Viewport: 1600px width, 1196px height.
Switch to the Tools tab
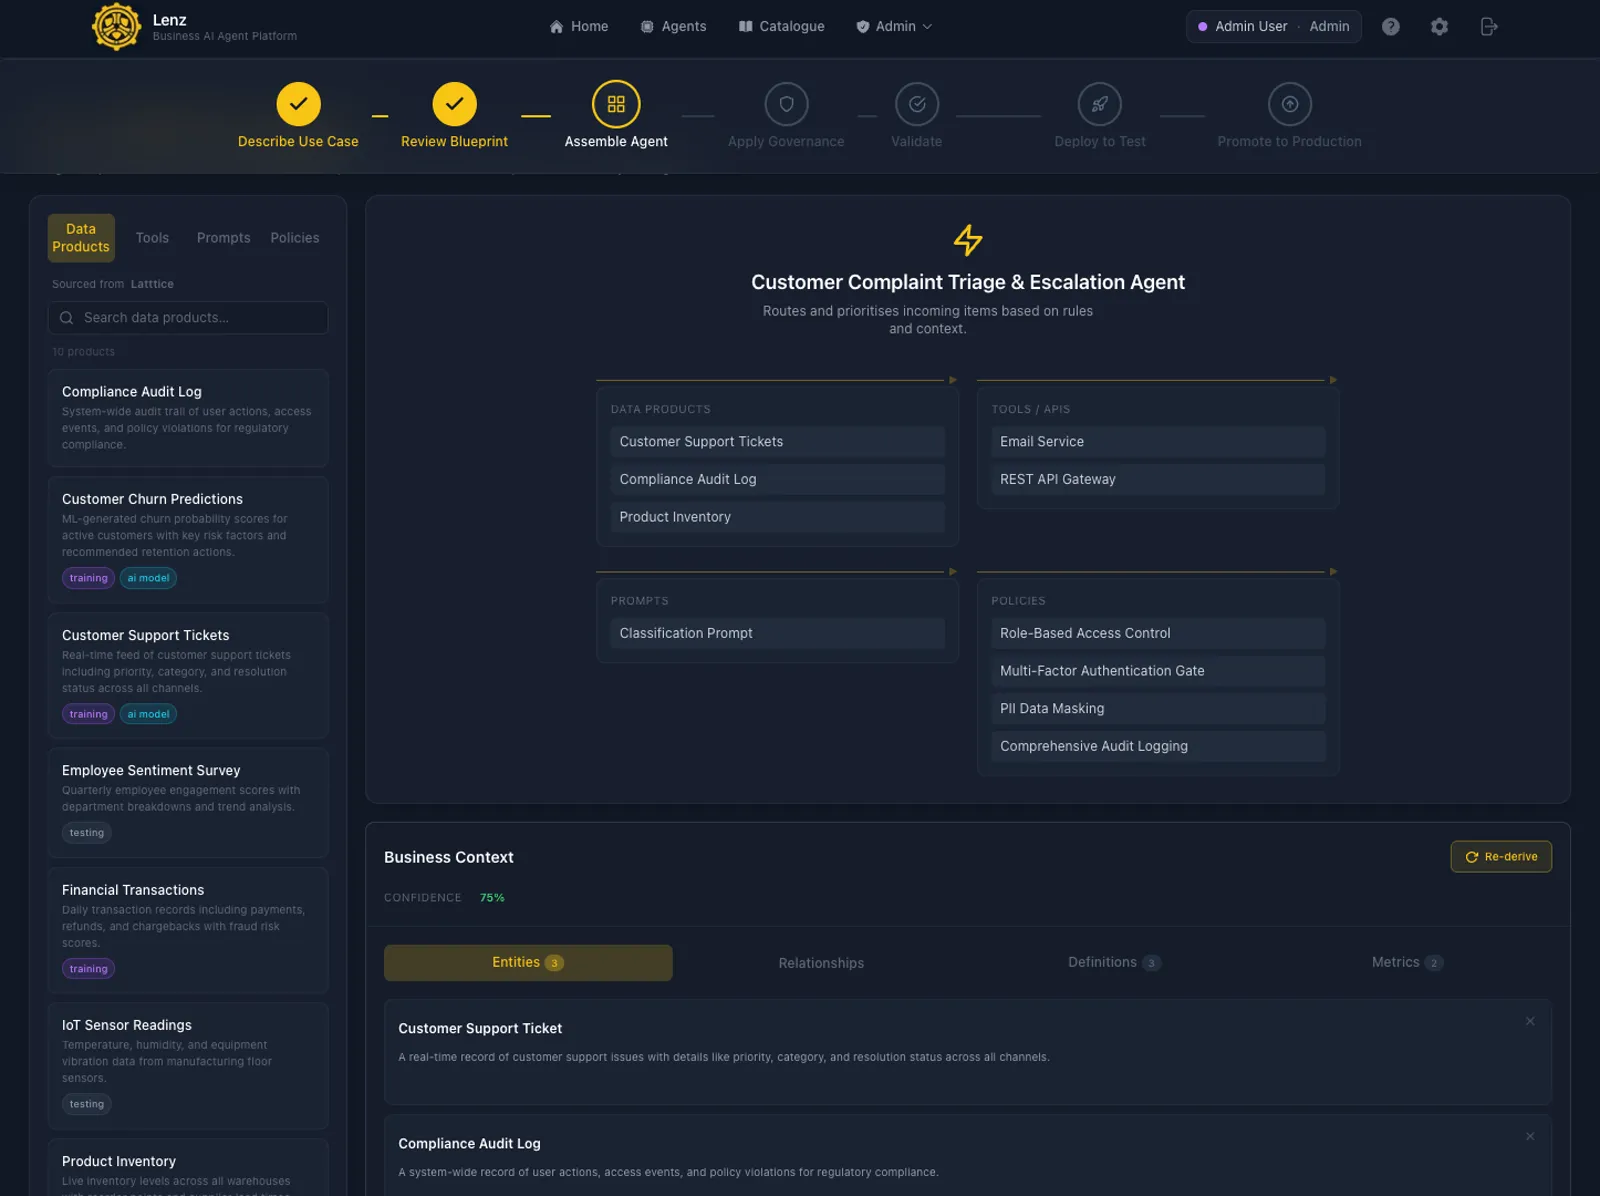click(152, 238)
